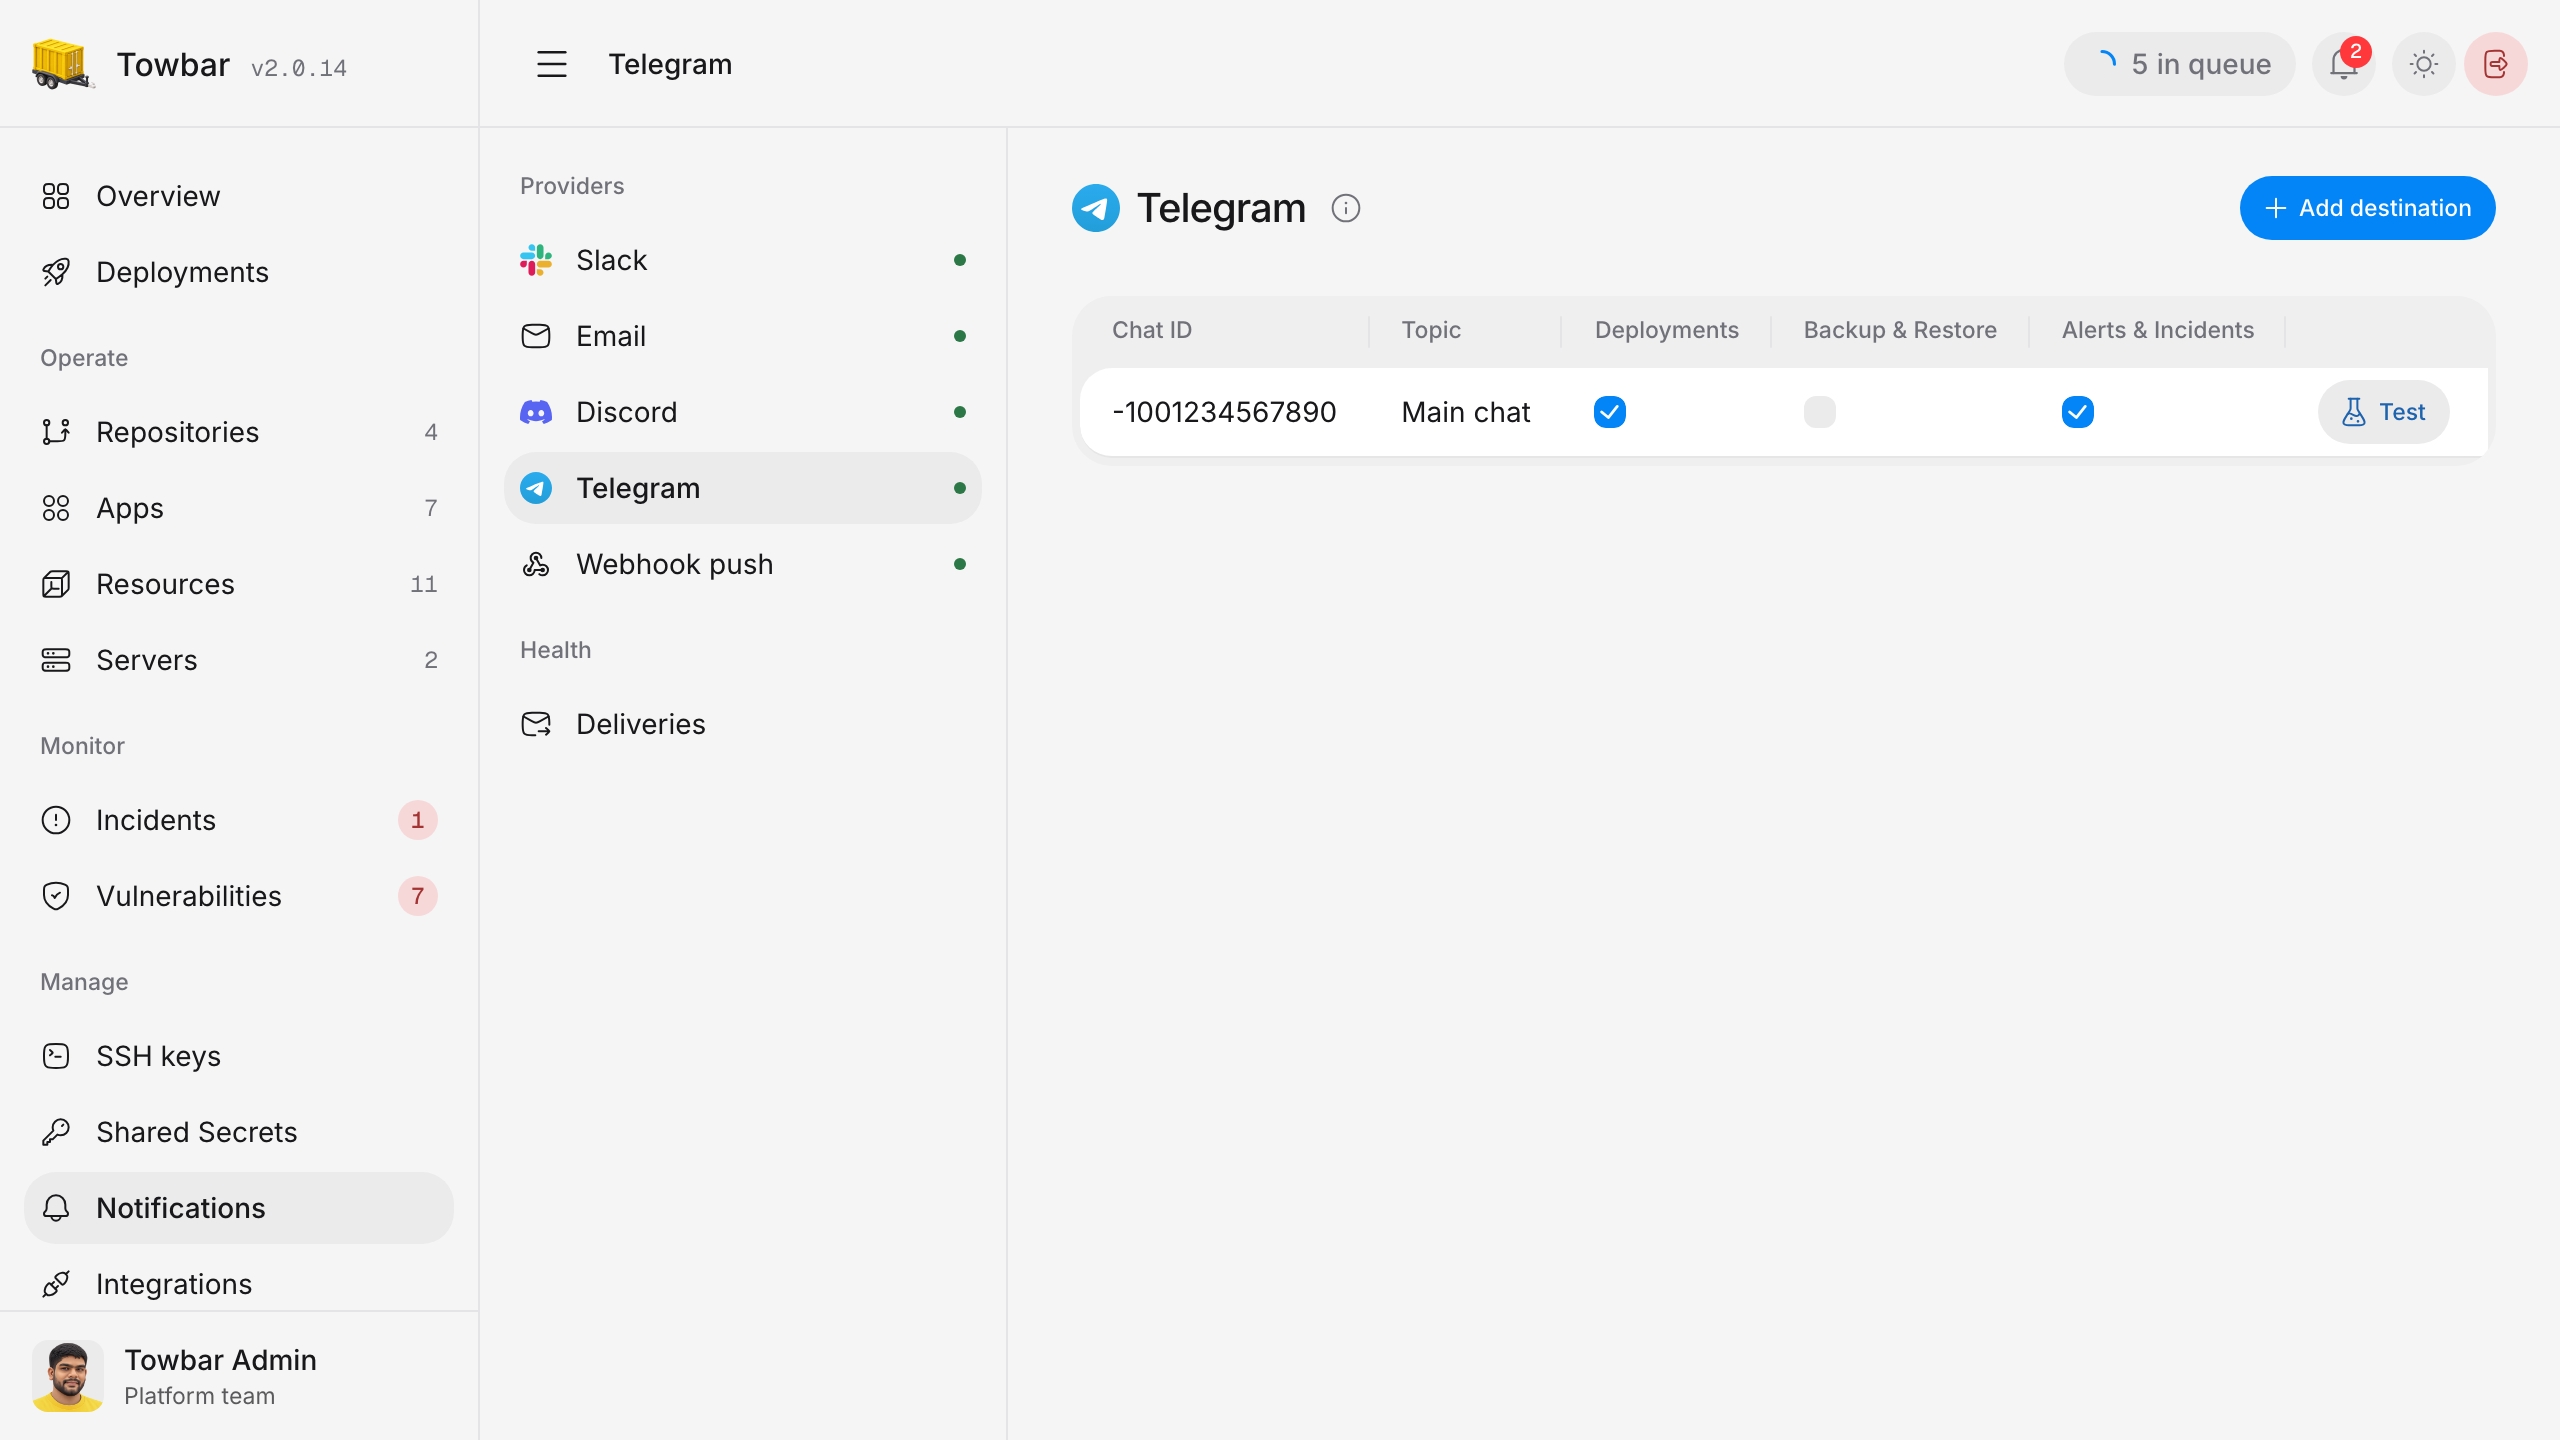Click the Main chat topic cell
Image resolution: width=2560 pixels, height=1440 pixels.
(x=1466, y=412)
